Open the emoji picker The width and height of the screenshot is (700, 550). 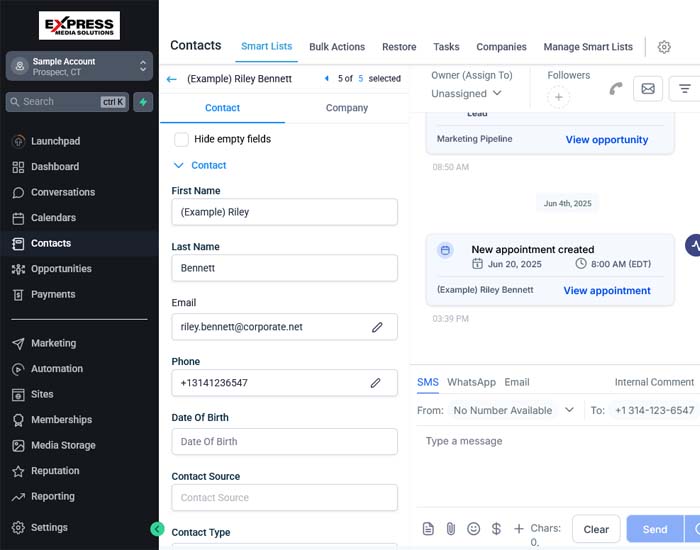pos(473,529)
